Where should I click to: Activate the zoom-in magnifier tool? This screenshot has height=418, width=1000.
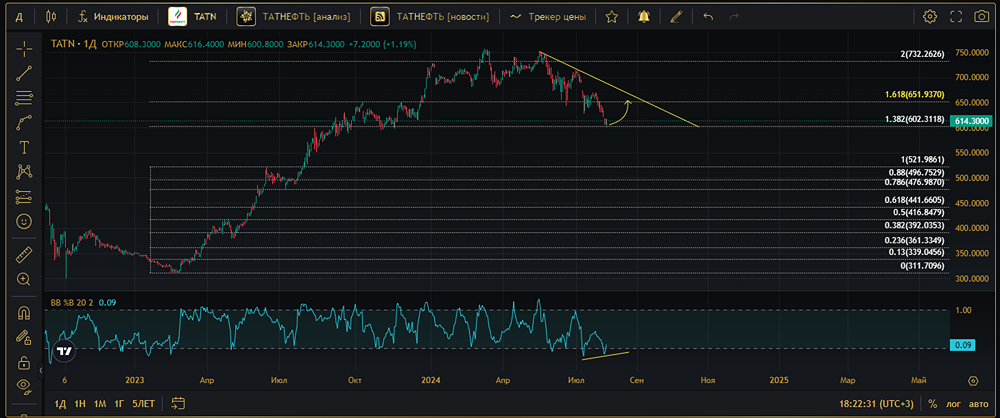coord(24,279)
